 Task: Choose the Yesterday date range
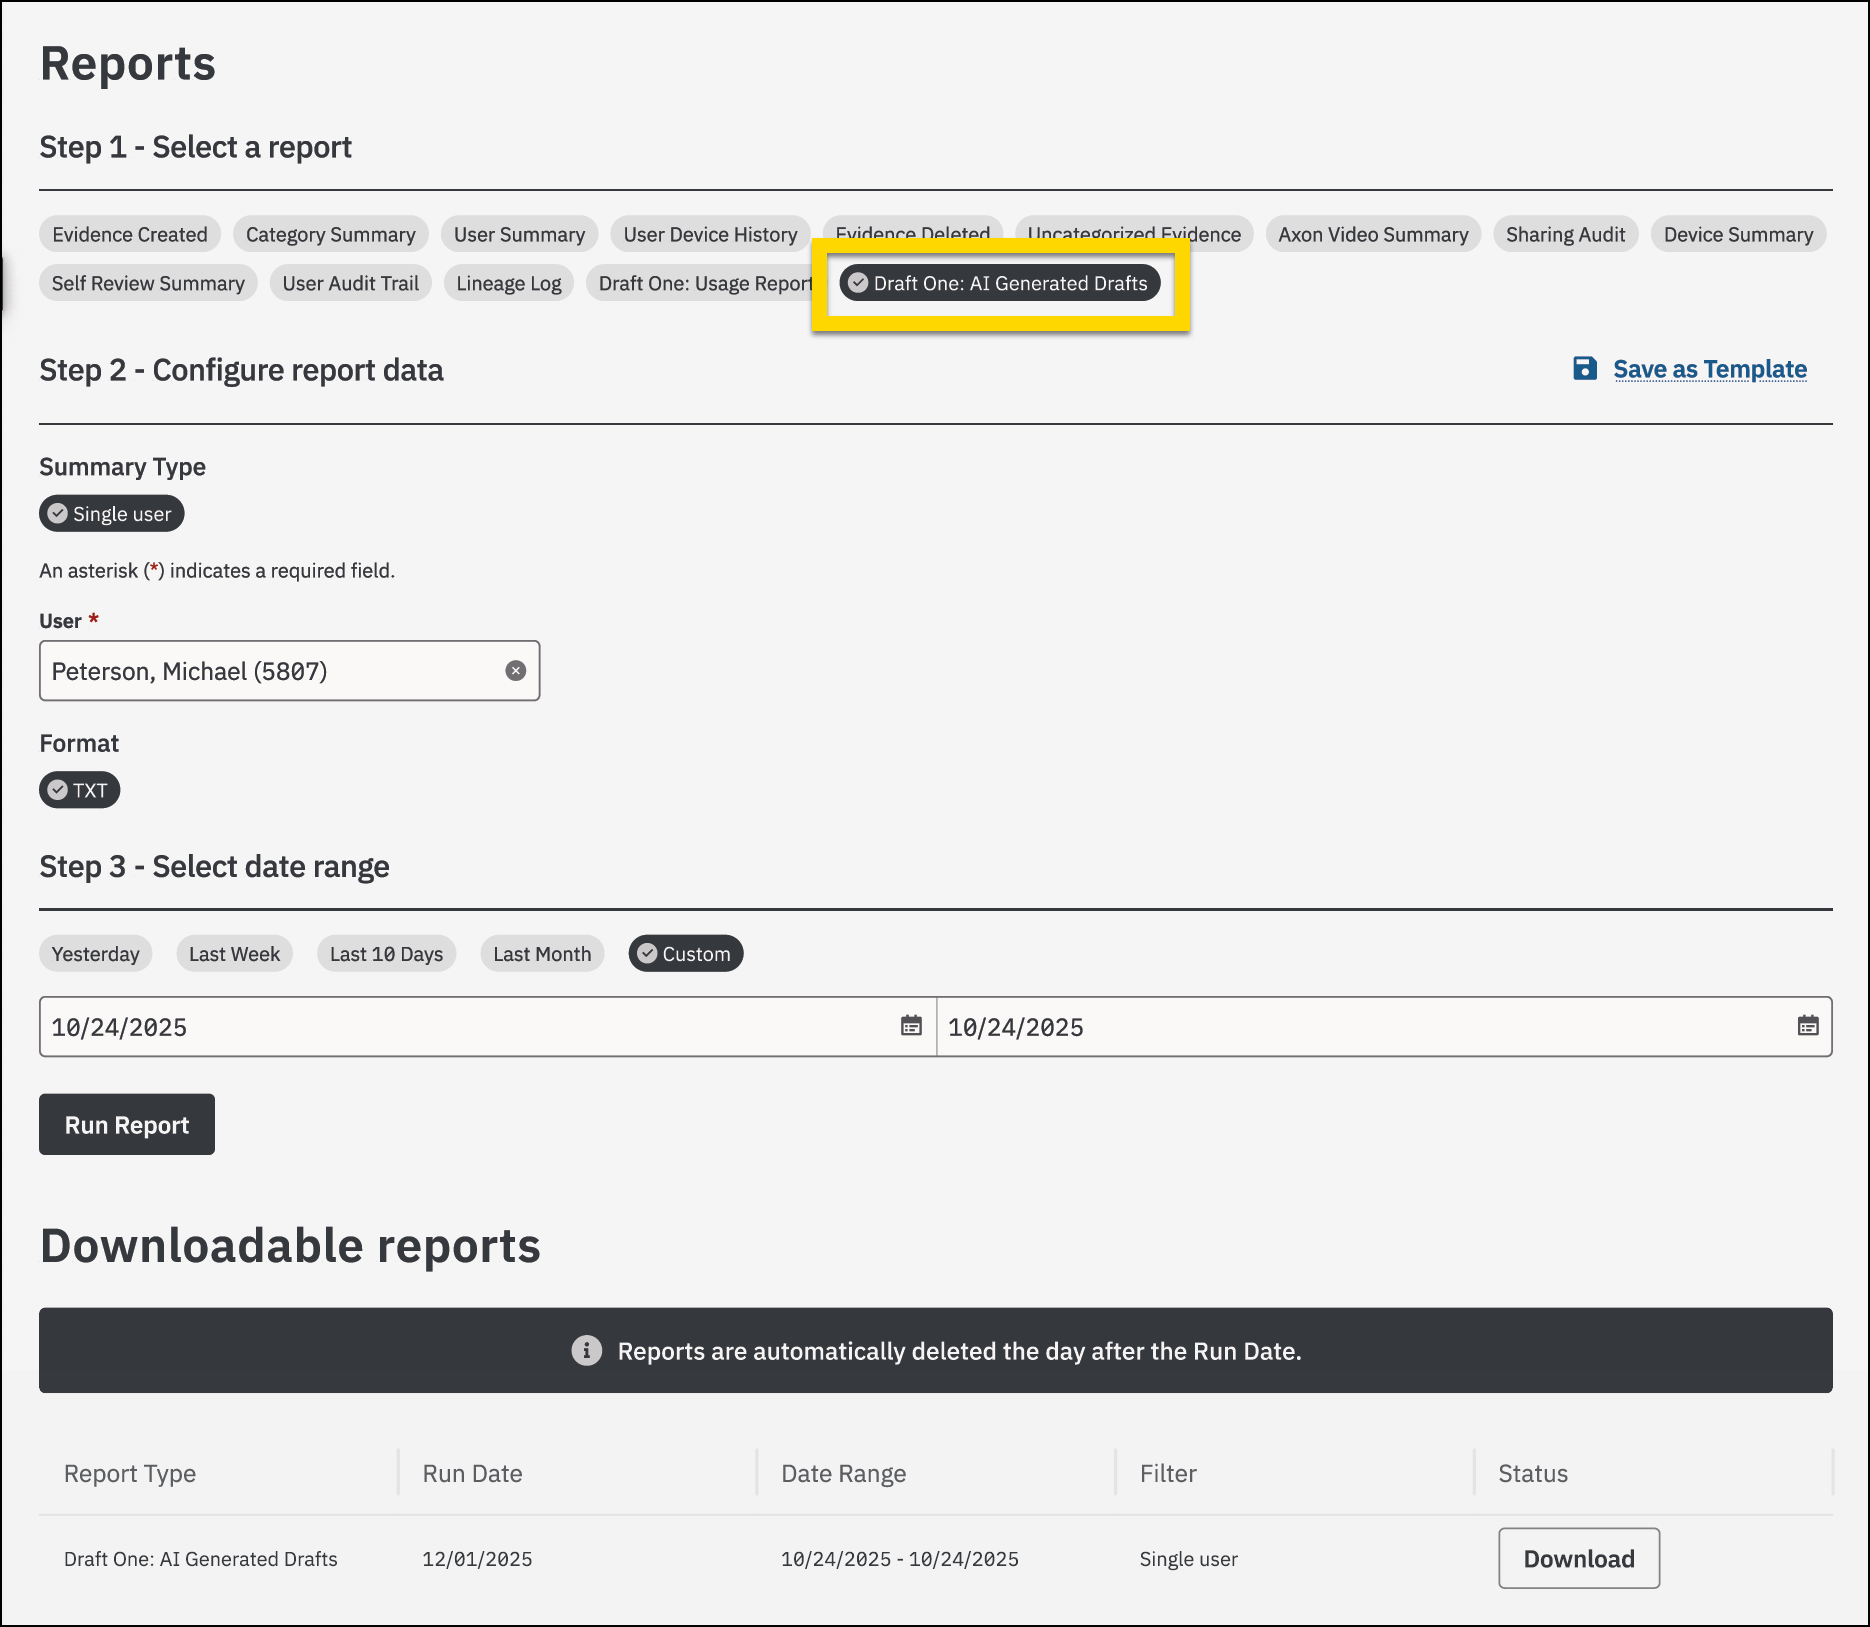point(96,954)
